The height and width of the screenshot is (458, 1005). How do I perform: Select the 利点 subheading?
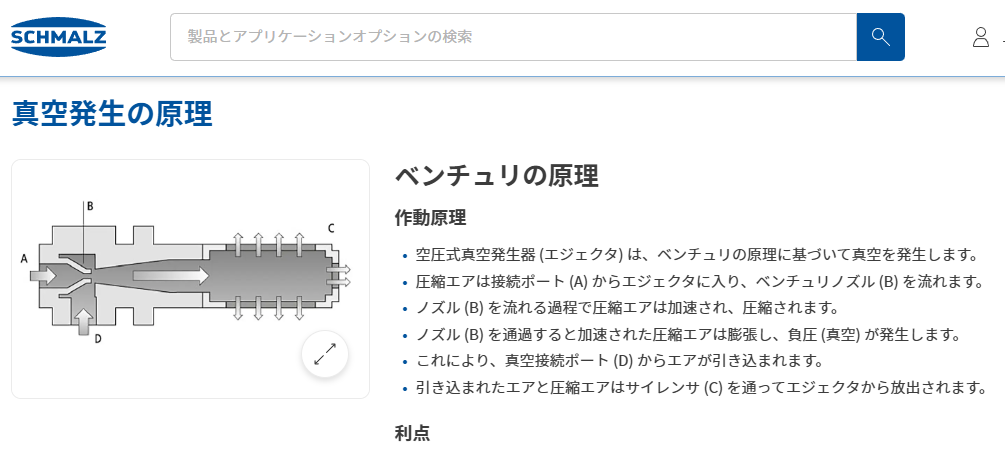point(412,433)
